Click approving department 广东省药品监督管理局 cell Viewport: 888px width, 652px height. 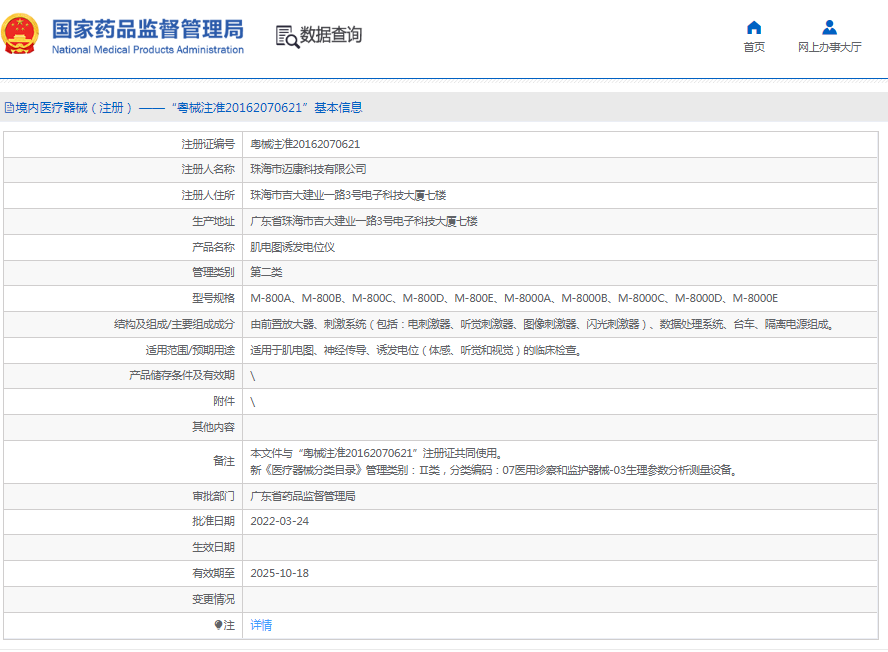[x=303, y=496]
